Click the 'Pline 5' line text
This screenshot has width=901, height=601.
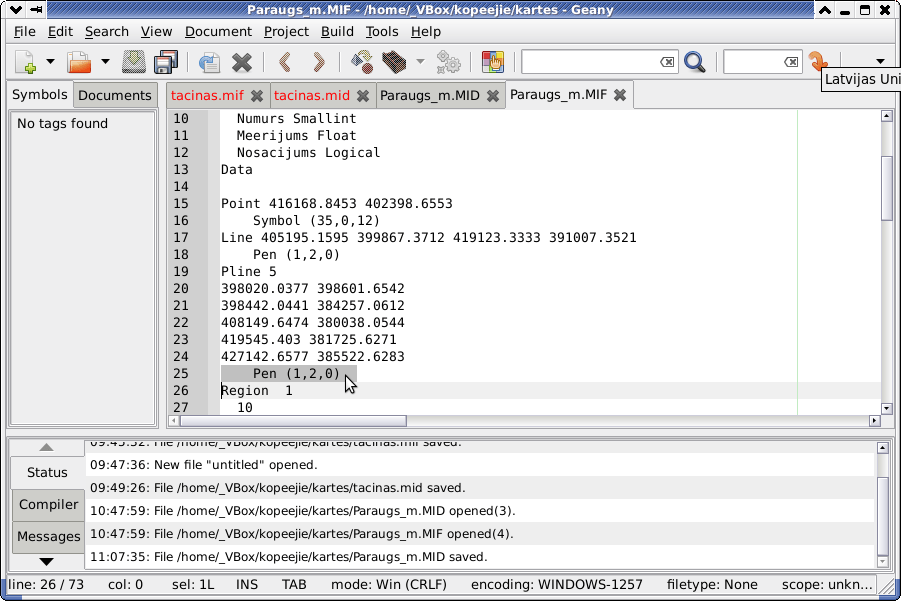(249, 272)
